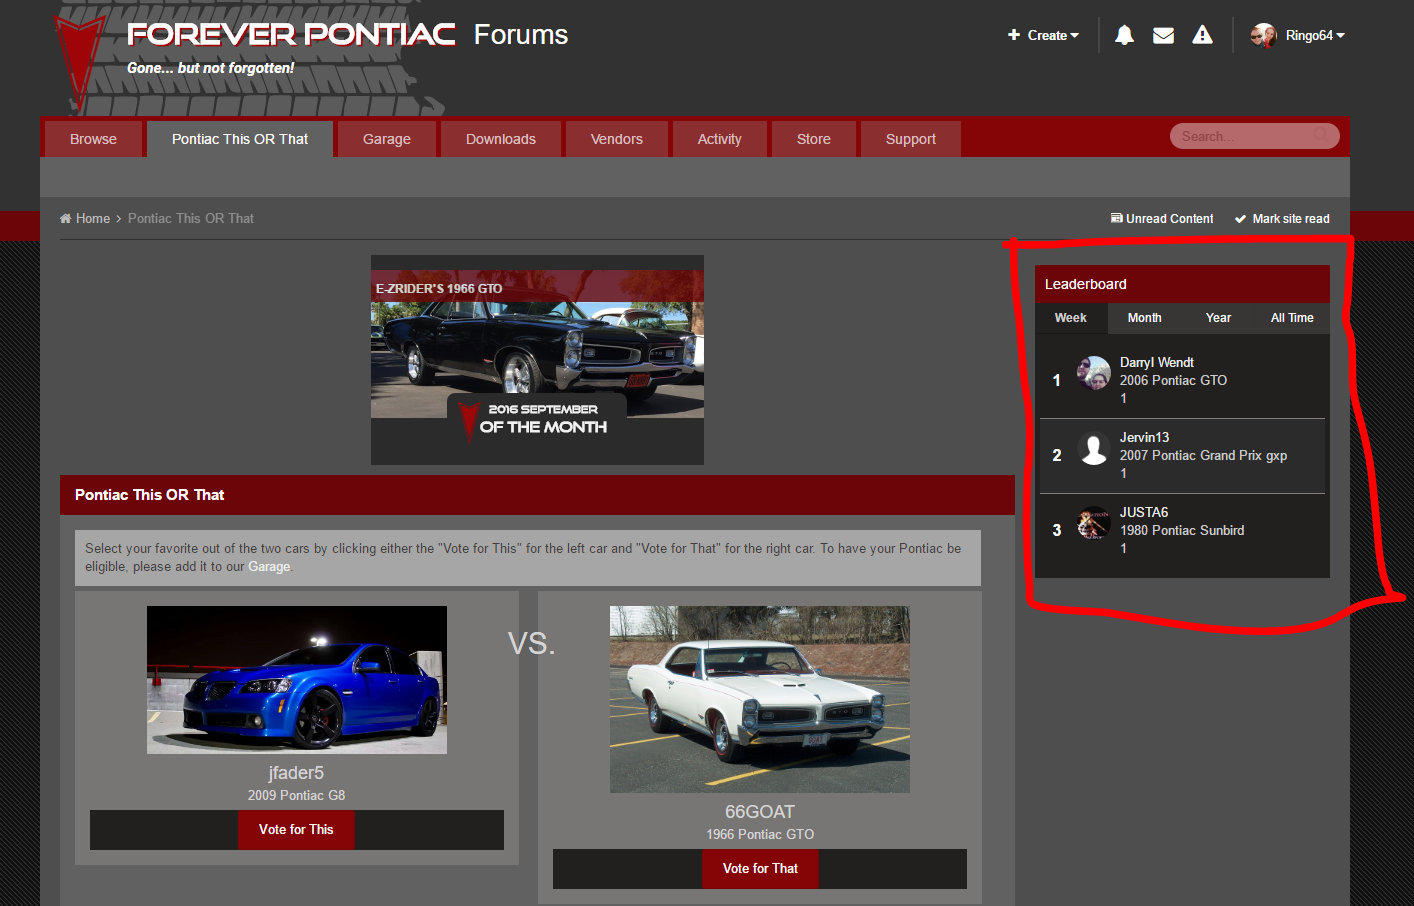Click the Unread Content link
The width and height of the screenshot is (1414, 906).
(1170, 219)
